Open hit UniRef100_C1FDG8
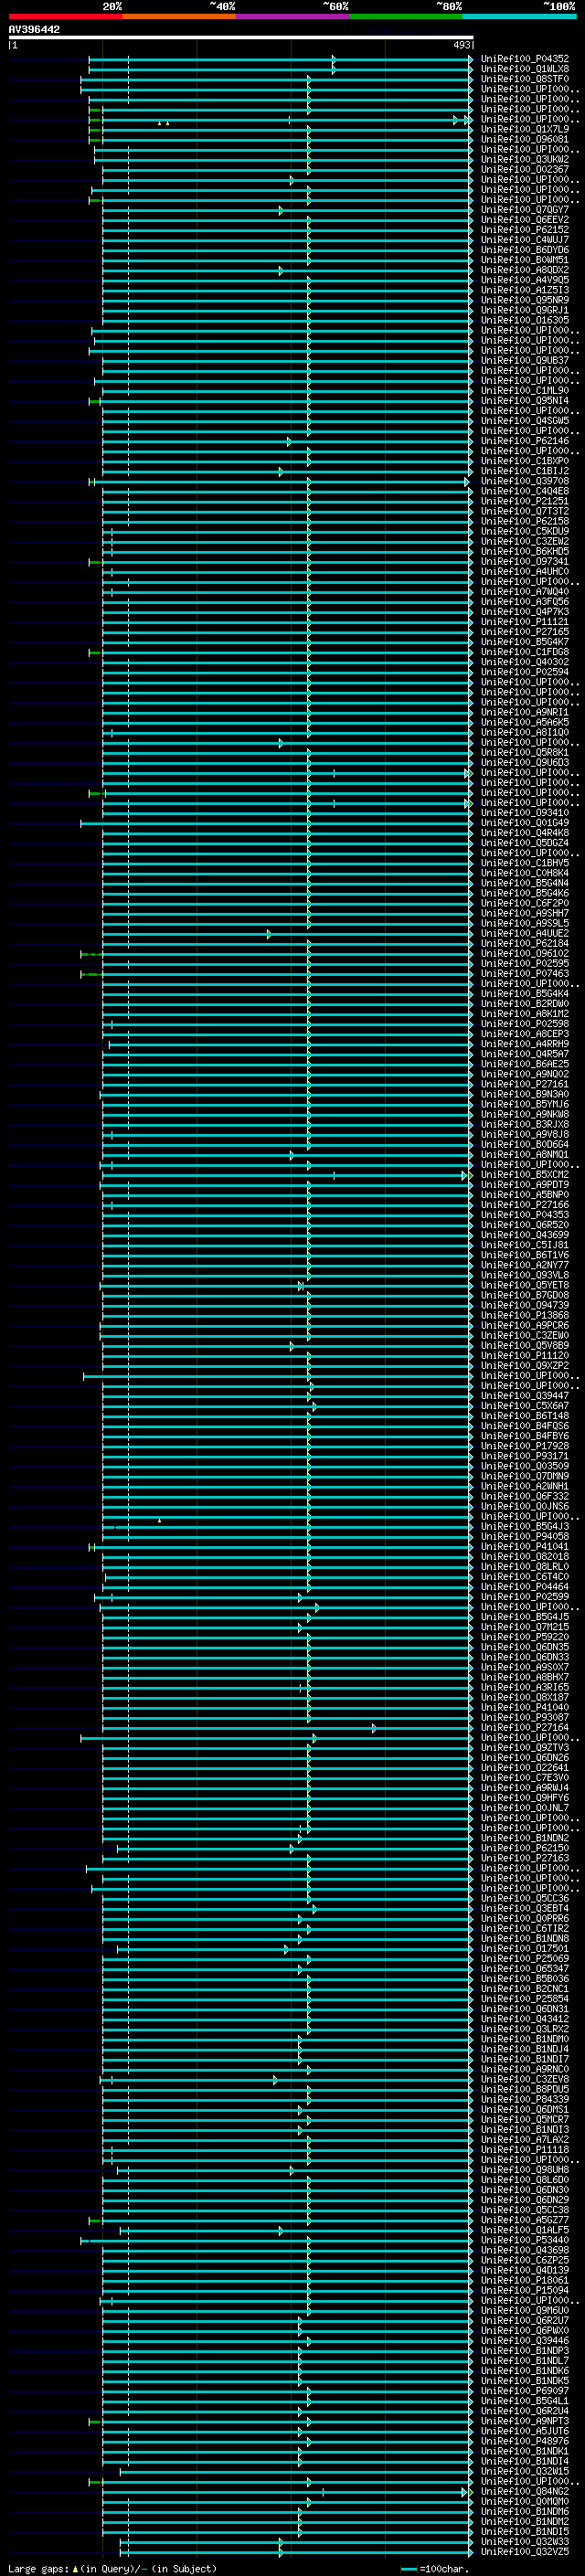 [x=525, y=652]
